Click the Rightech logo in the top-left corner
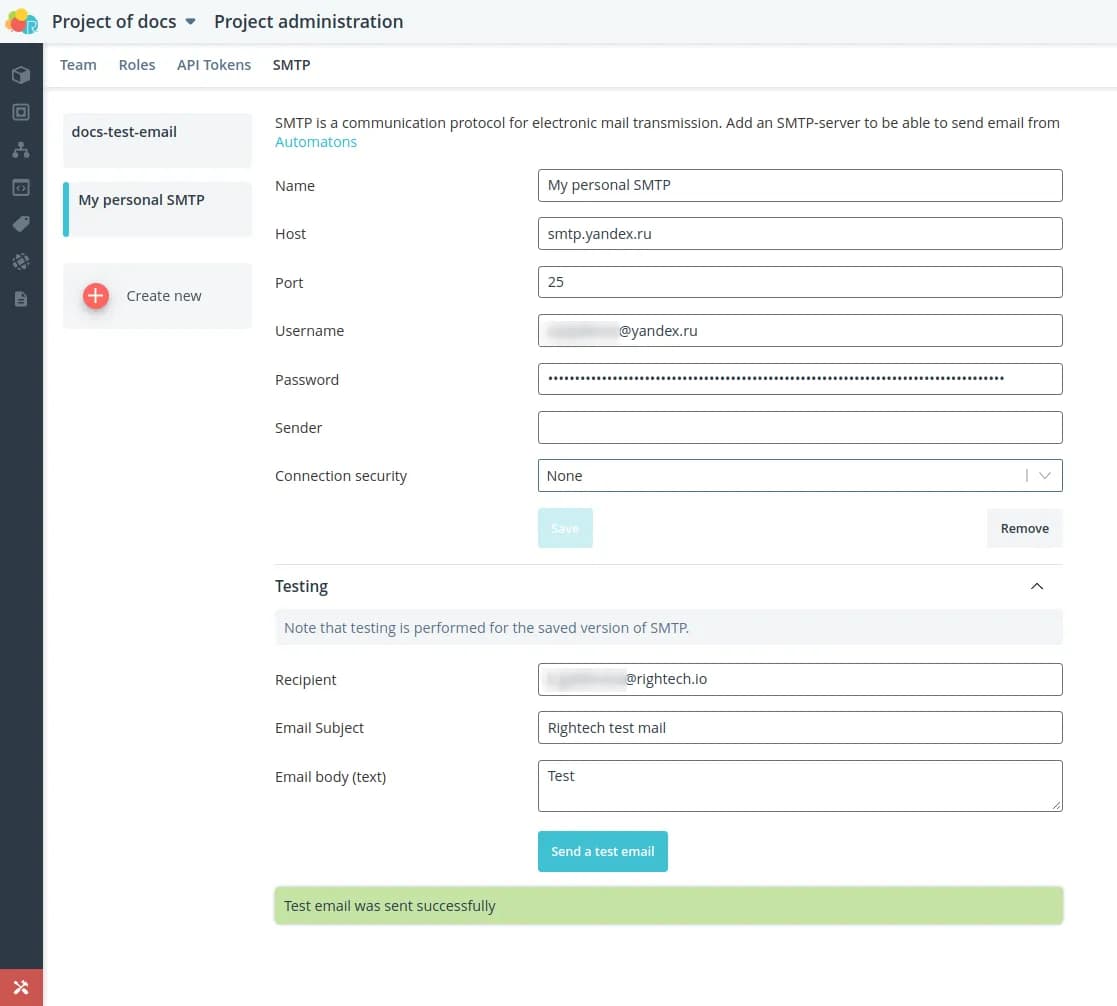The height and width of the screenshot is (1006, 1117). (21, 21)
